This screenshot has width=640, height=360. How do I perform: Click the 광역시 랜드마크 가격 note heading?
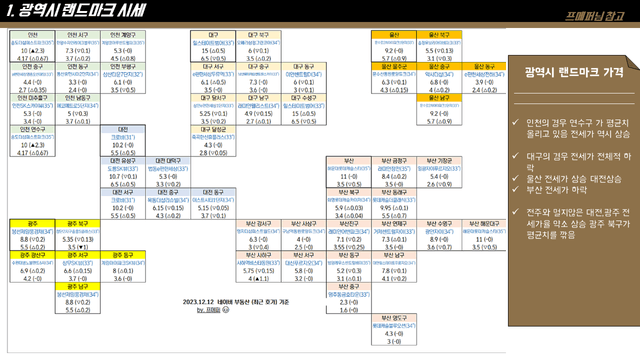[x=574, y=72]
